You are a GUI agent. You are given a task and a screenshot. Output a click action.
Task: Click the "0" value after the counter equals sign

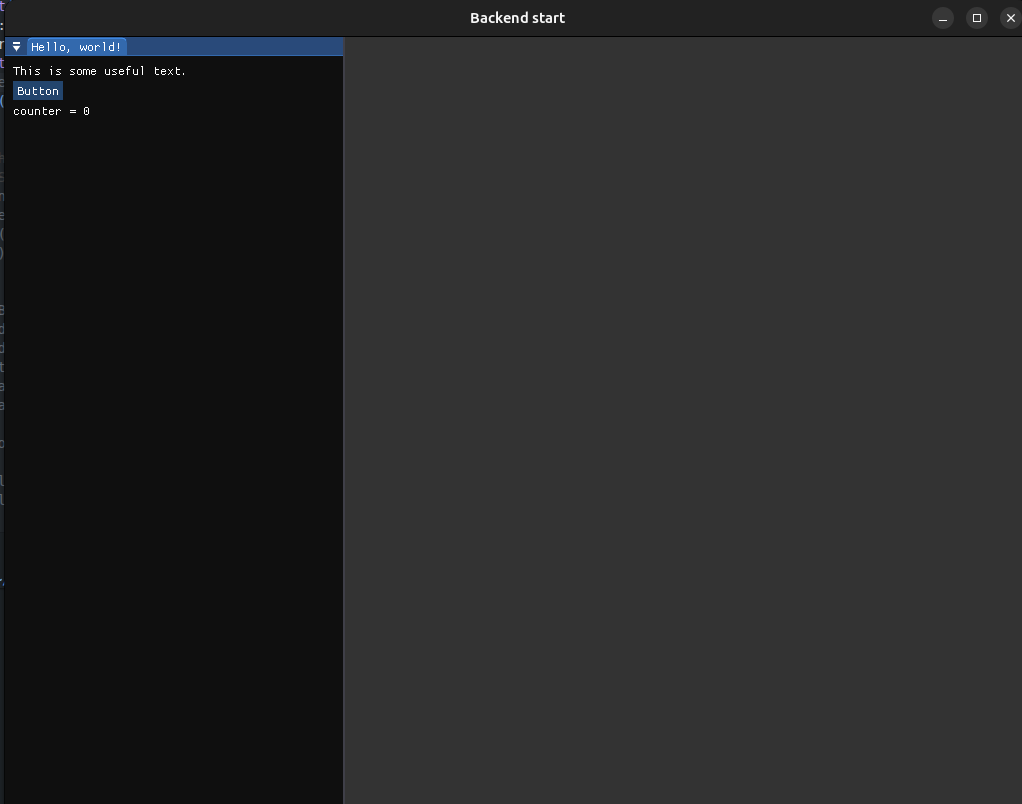(86, 111)
